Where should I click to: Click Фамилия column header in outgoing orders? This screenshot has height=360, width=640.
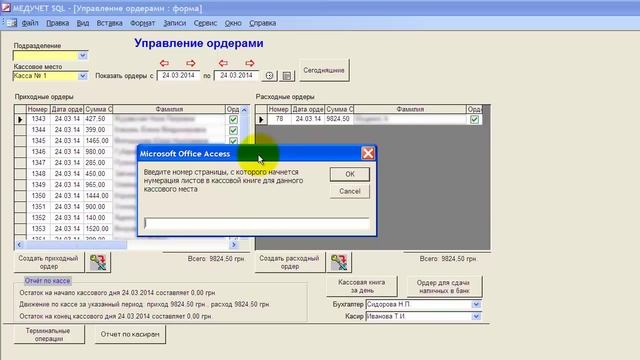[x=410, y=109]
